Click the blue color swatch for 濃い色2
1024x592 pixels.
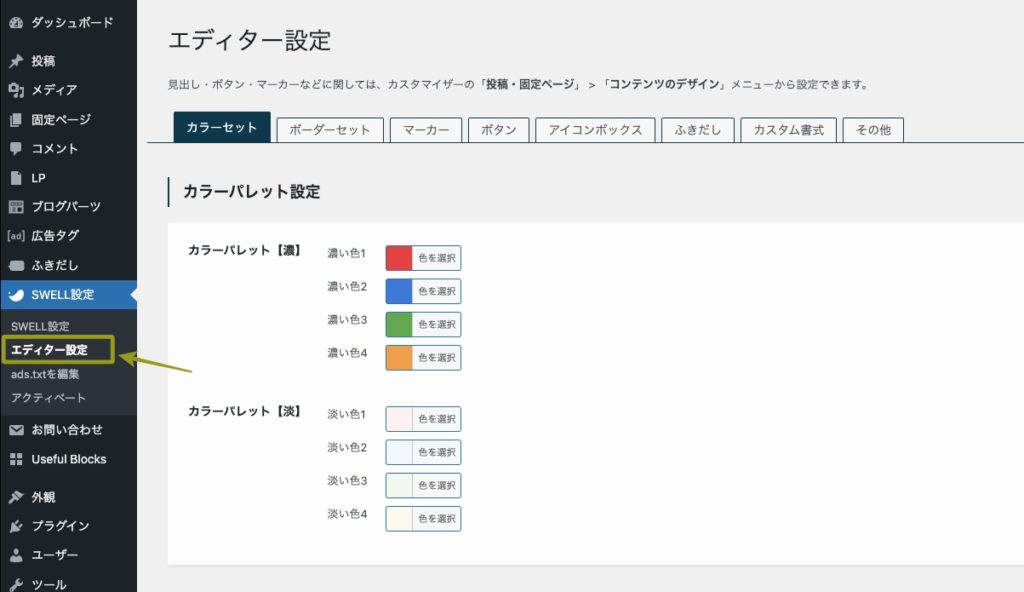398,290
